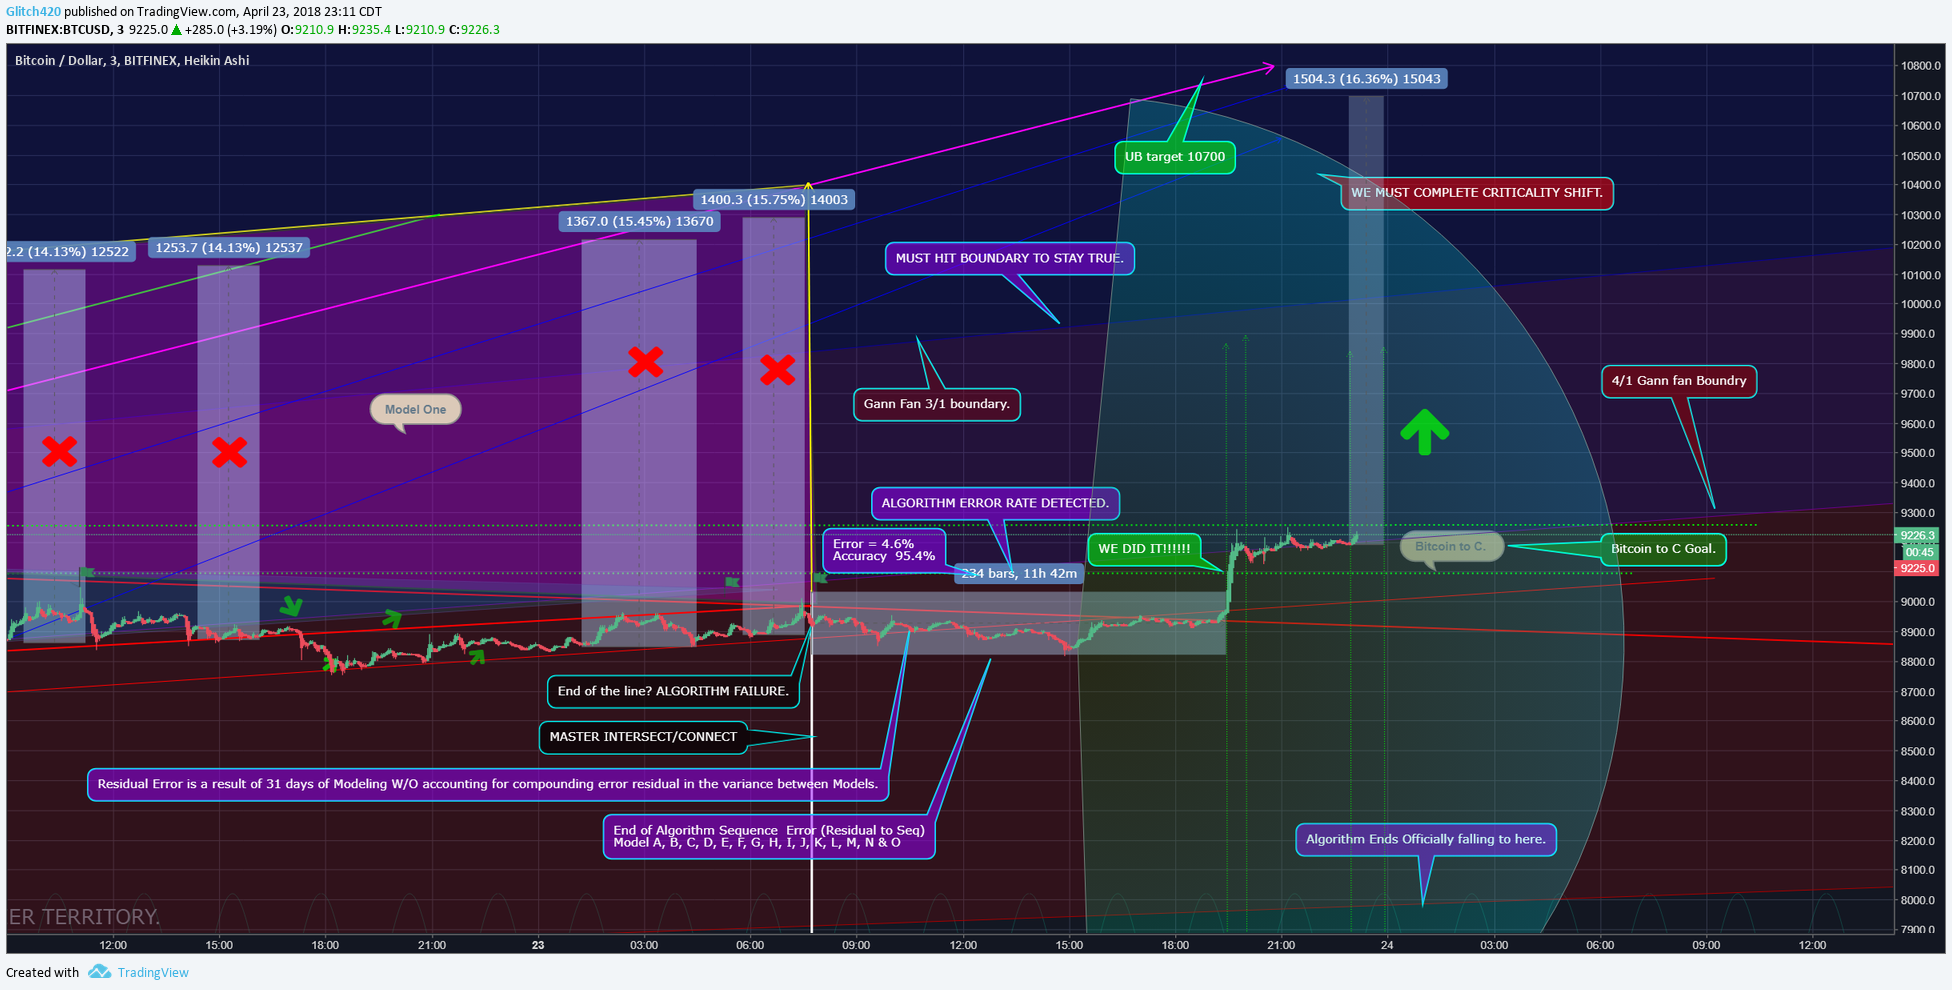Click the '23' date label on the time axis

click(538, 945)
